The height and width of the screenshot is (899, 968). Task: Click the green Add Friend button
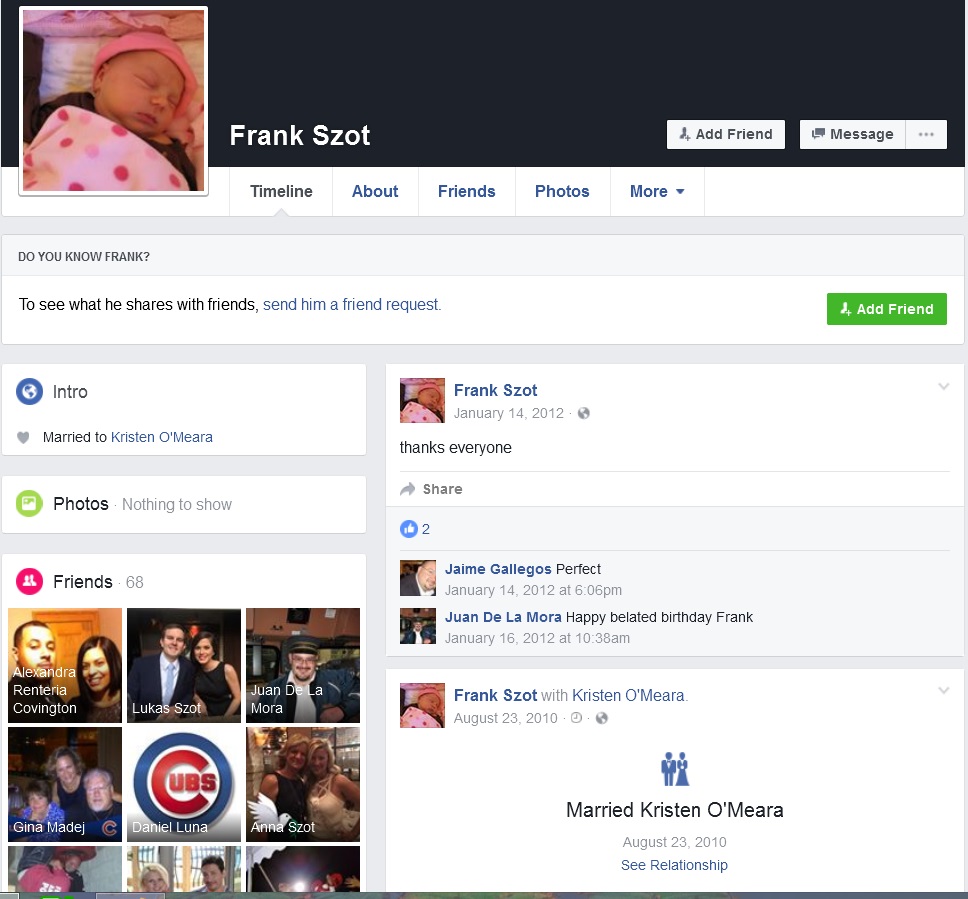tap(887, 309)
